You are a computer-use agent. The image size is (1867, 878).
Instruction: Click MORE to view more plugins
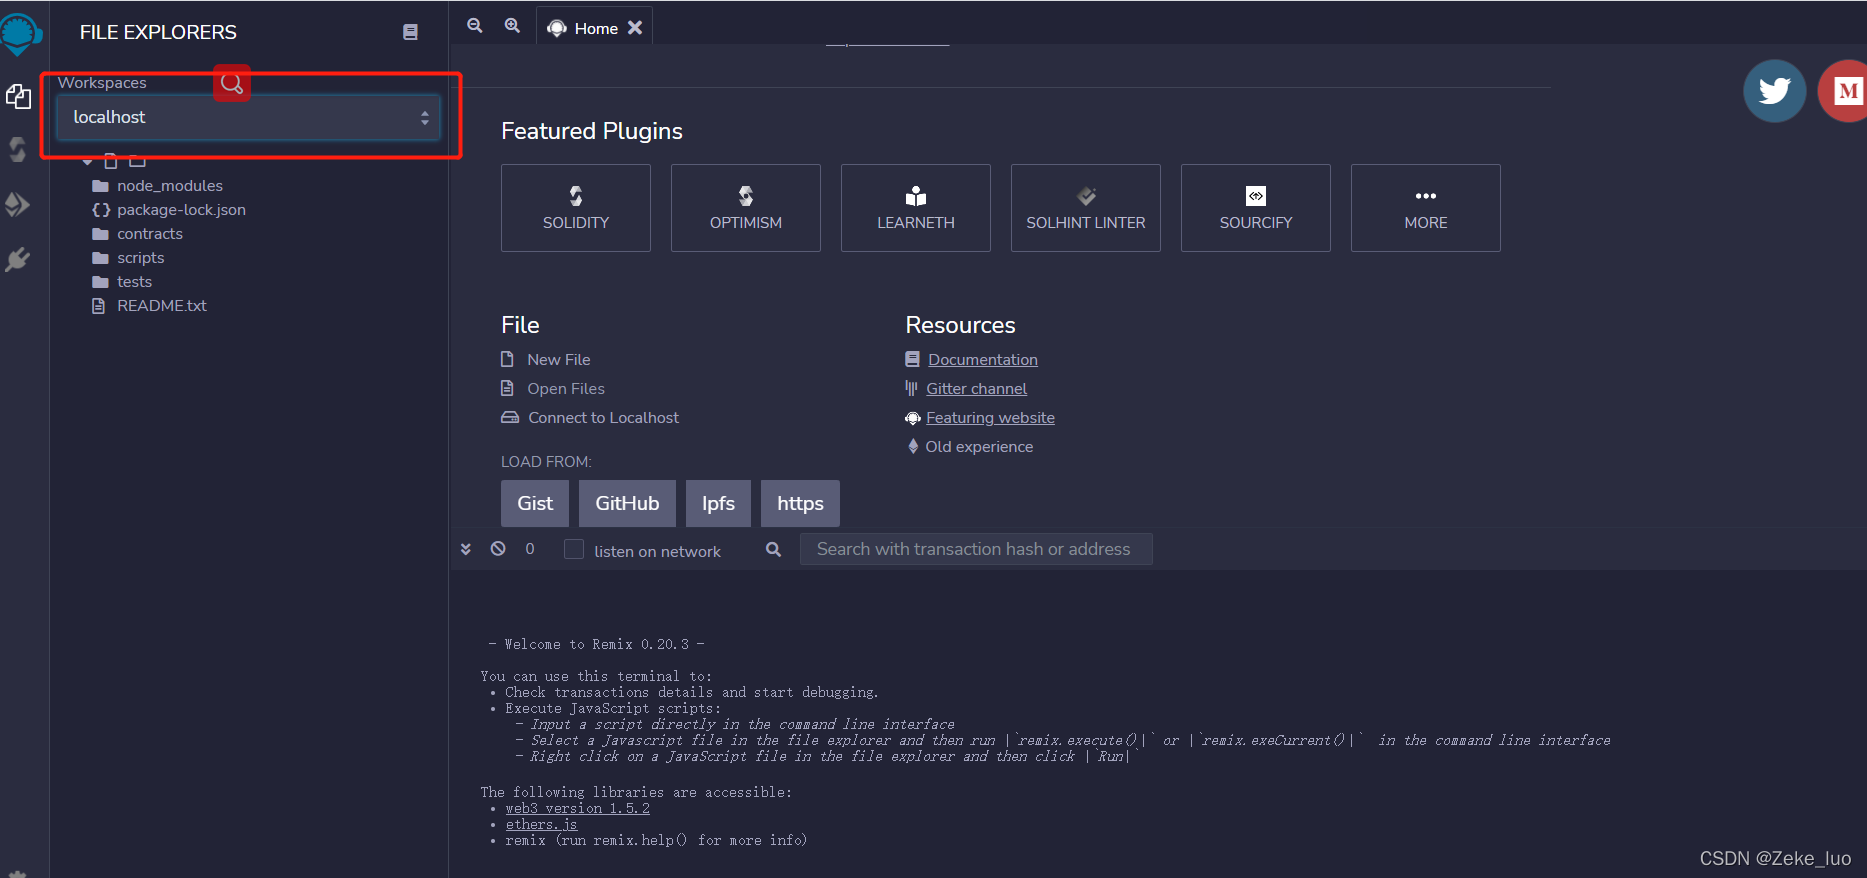(1426, 208)
